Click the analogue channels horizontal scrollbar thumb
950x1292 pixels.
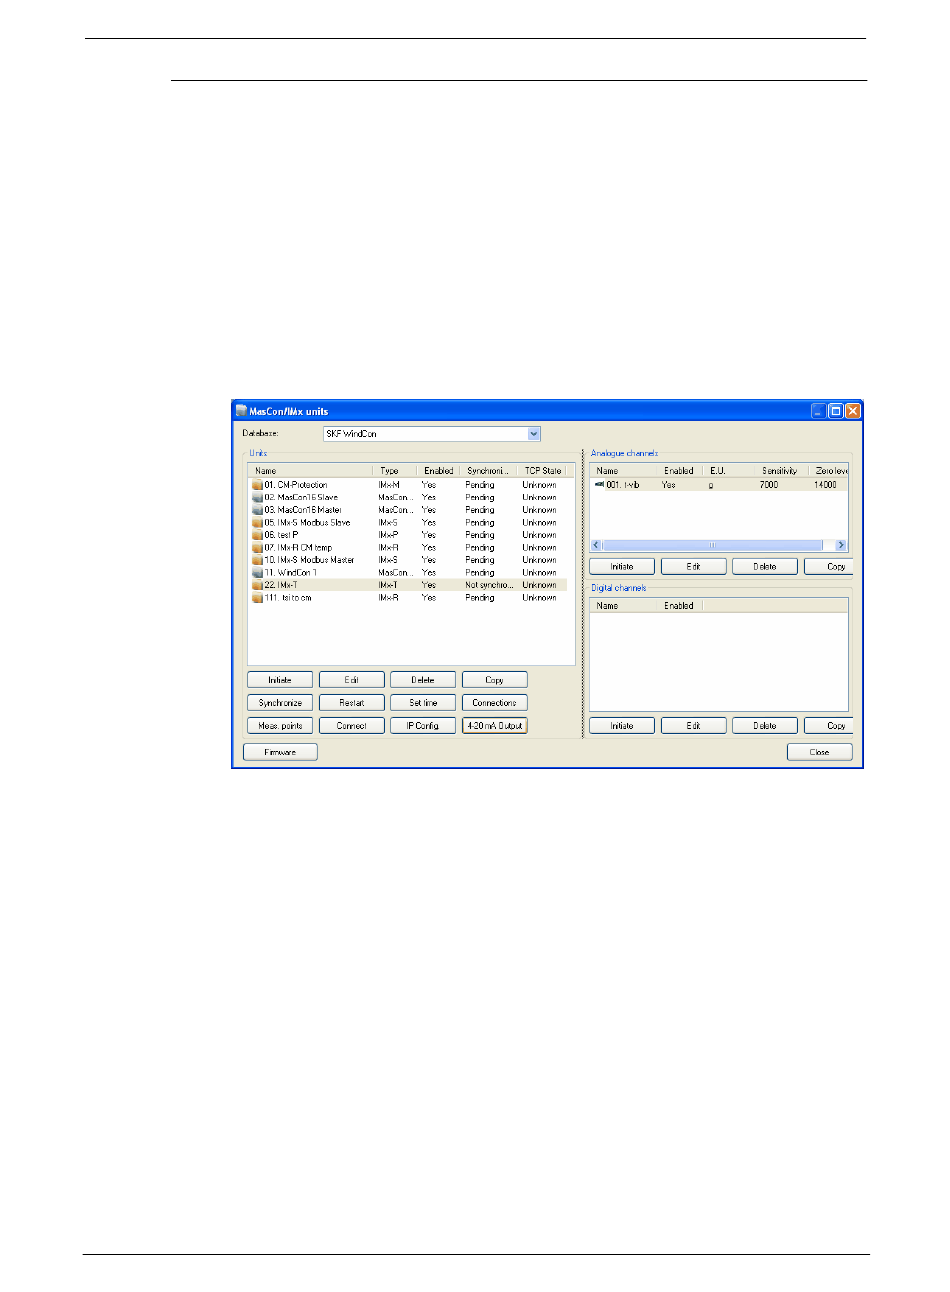713,545
